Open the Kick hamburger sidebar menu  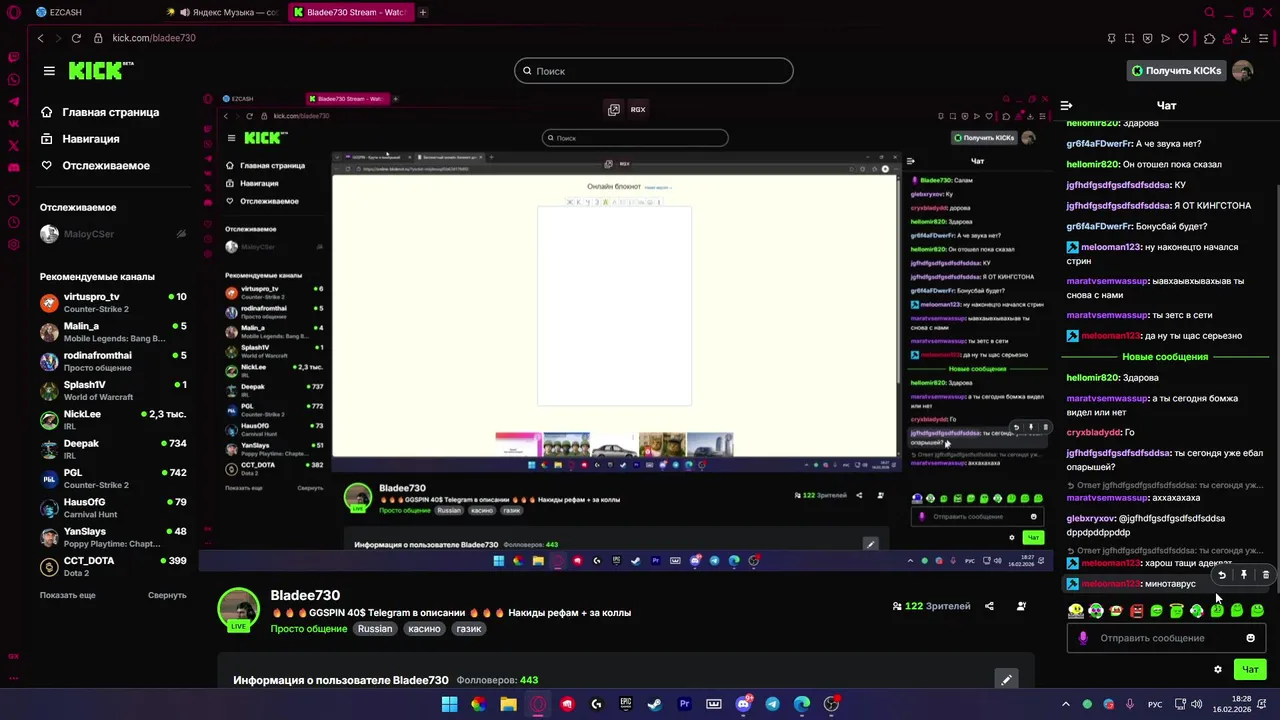(x=49, y=71)
